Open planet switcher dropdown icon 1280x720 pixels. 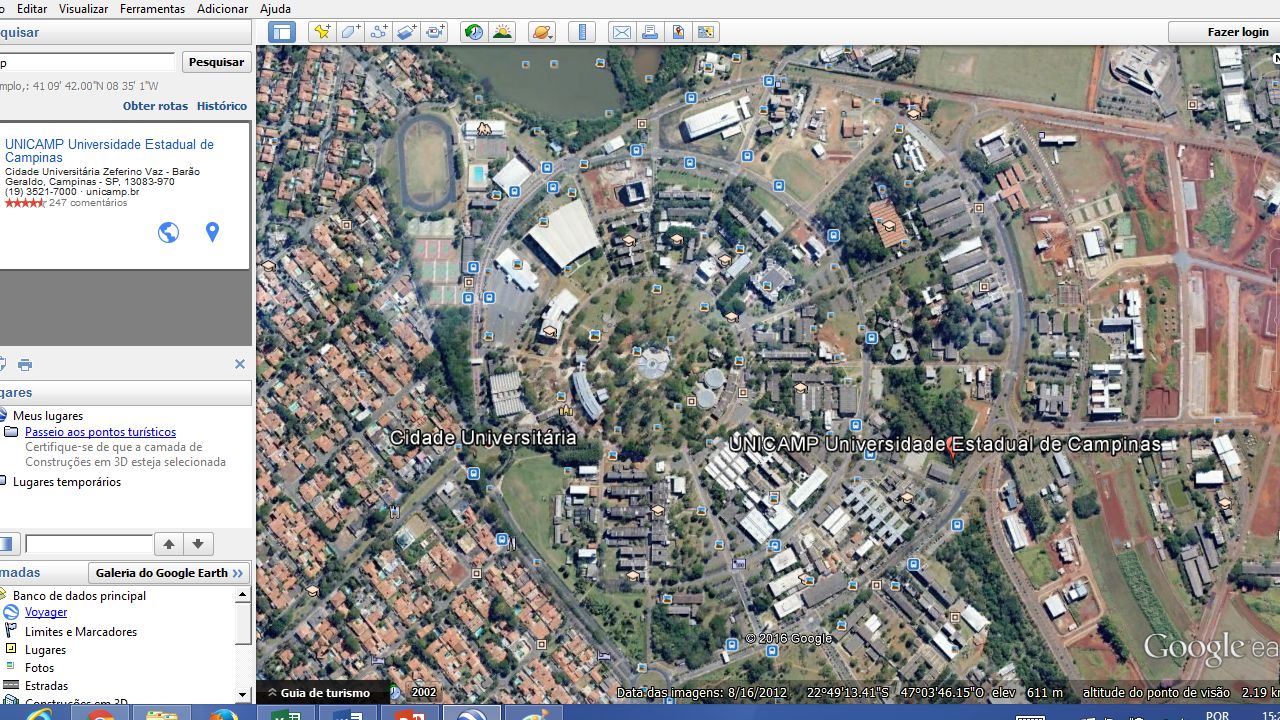542,32
